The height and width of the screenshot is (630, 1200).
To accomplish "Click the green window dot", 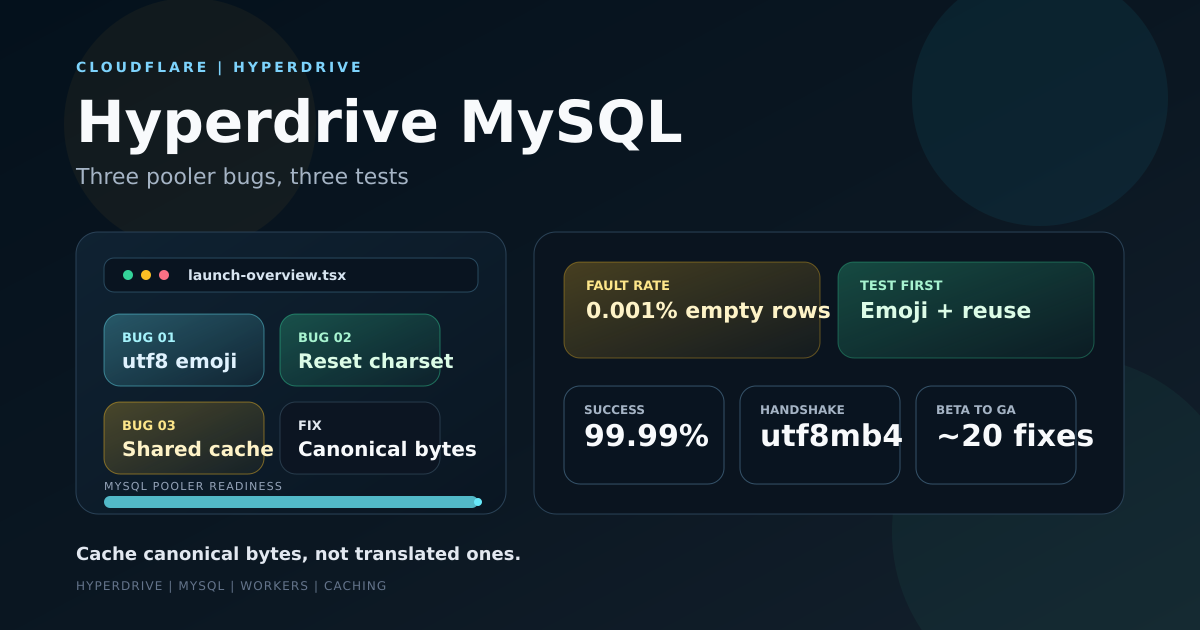I will click(x=128, y=275).
